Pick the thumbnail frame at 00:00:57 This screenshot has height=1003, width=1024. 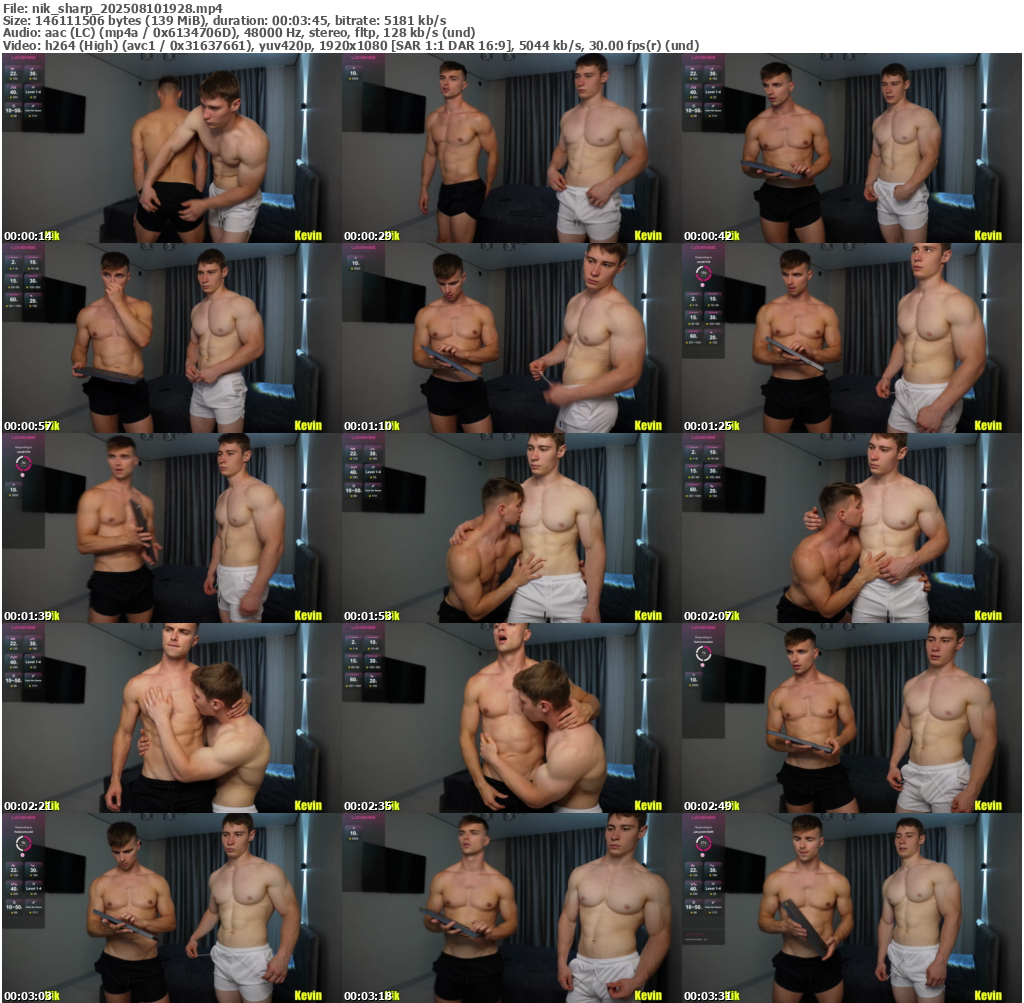(171, 338)
